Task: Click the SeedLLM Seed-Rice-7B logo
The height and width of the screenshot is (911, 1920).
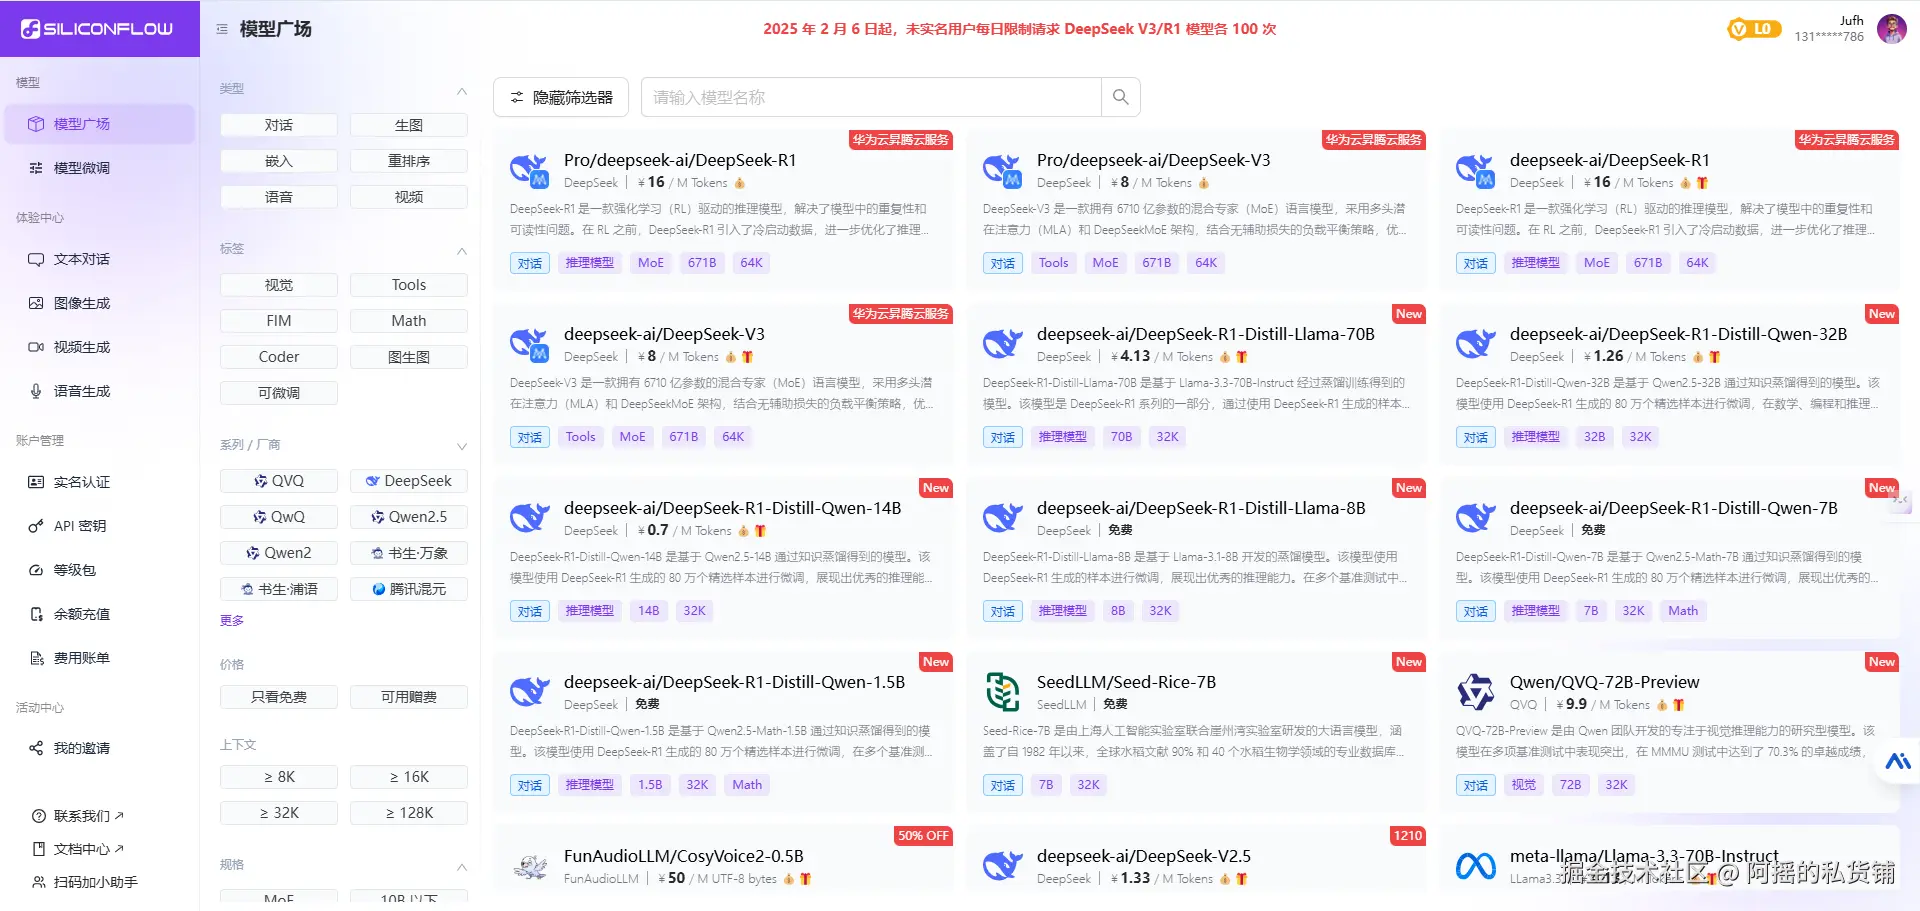Action: coord(1003,692)
